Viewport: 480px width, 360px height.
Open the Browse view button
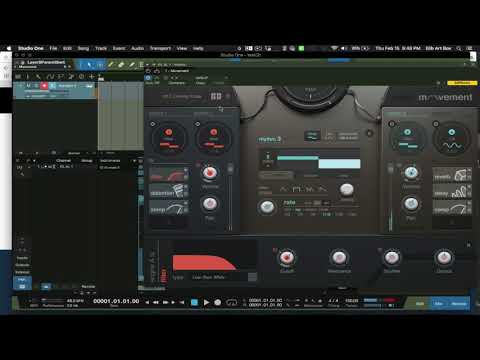pos(459,303)
